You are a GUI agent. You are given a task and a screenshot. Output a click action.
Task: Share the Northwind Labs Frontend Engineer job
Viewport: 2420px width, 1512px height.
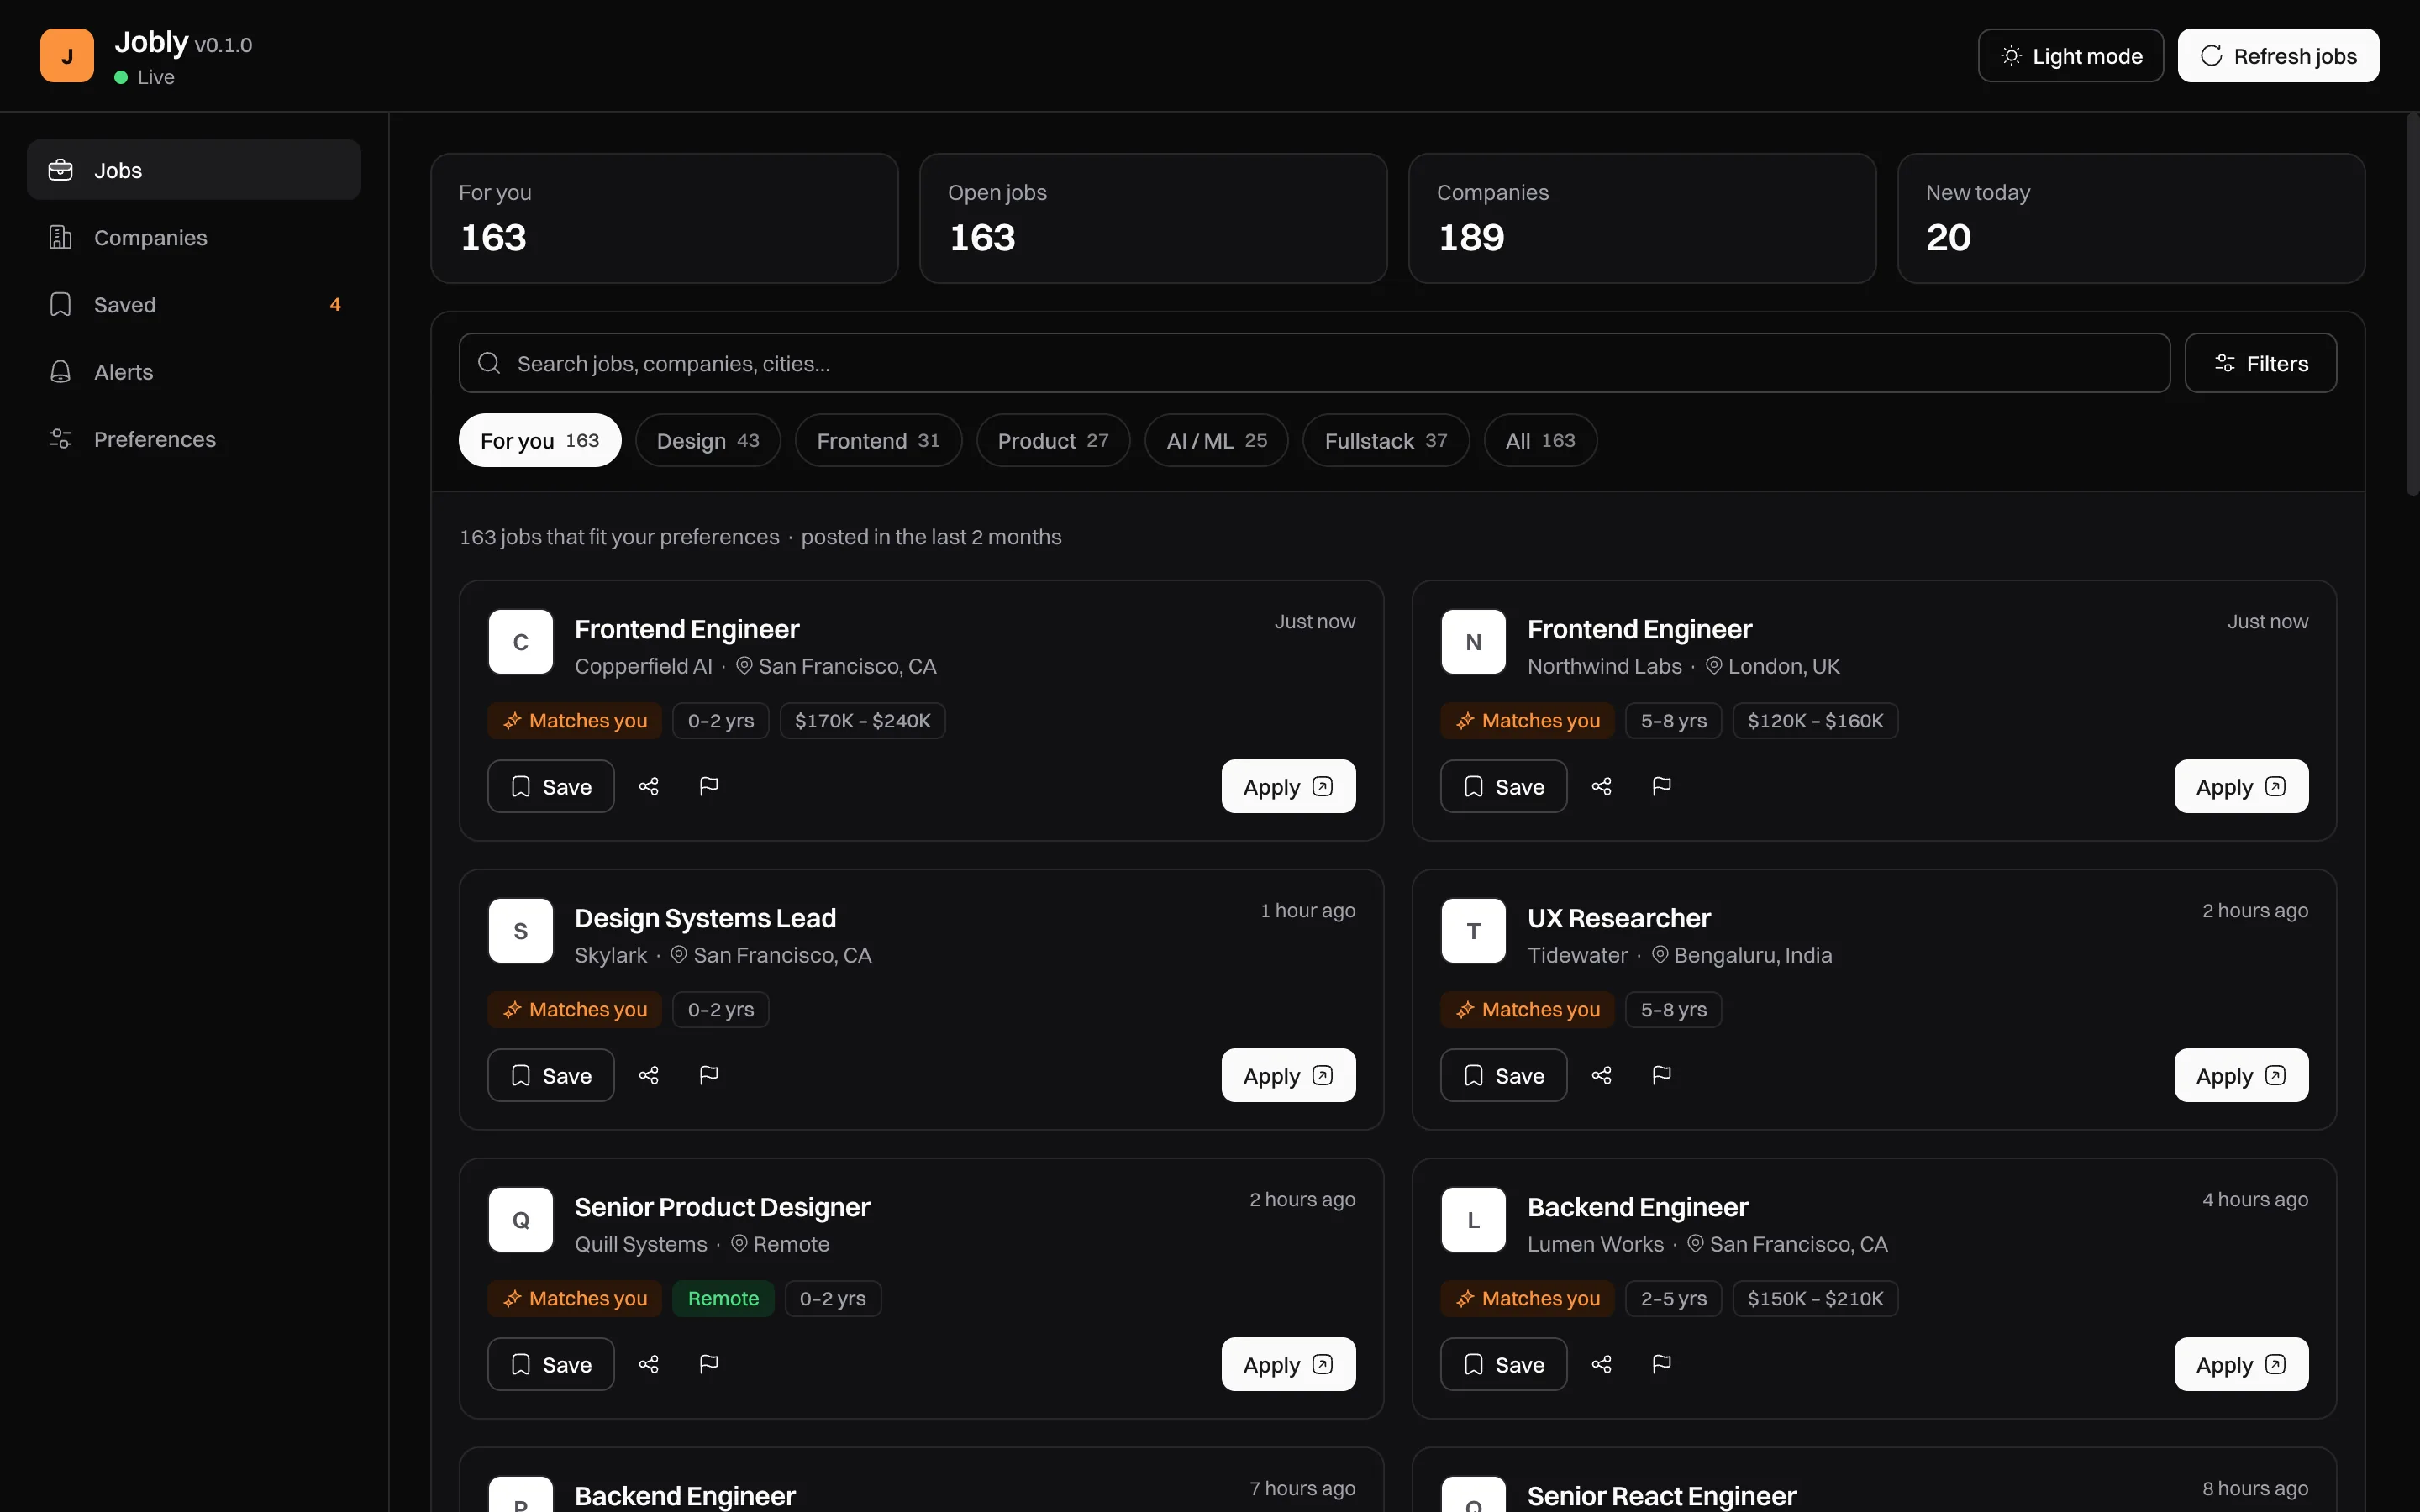click(x=1602, y=787)
